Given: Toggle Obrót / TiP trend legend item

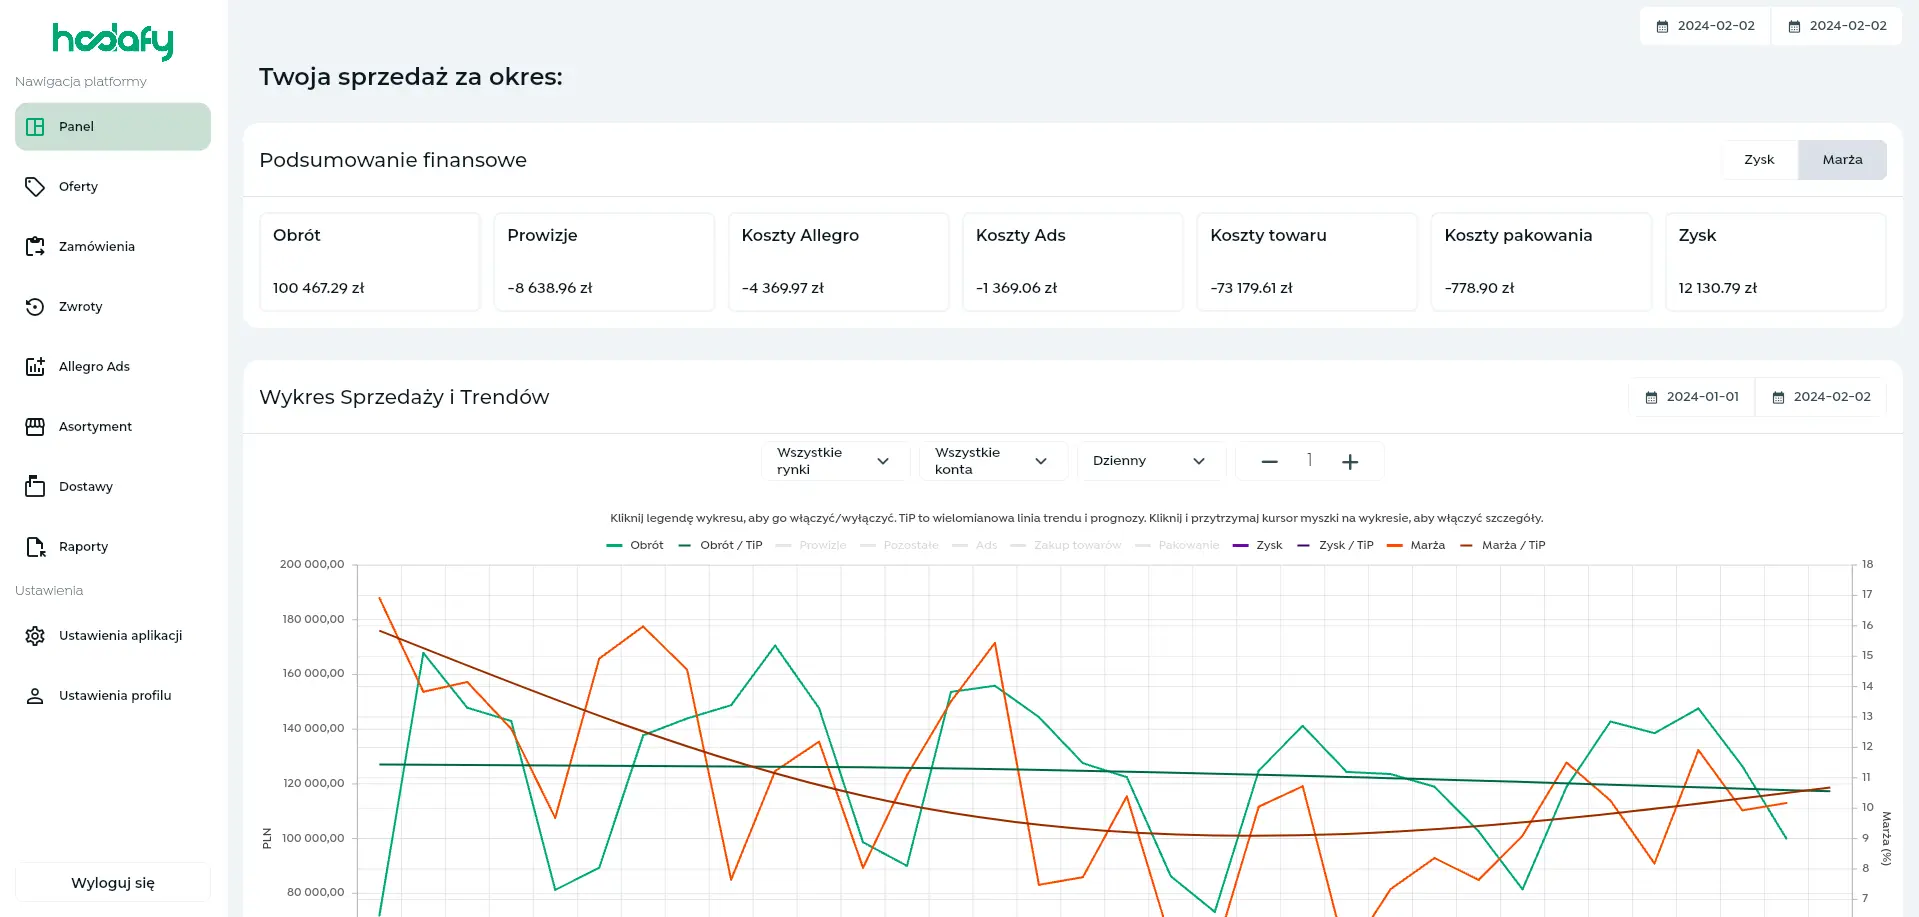Looking at the screenshot, I should (720, 545).
